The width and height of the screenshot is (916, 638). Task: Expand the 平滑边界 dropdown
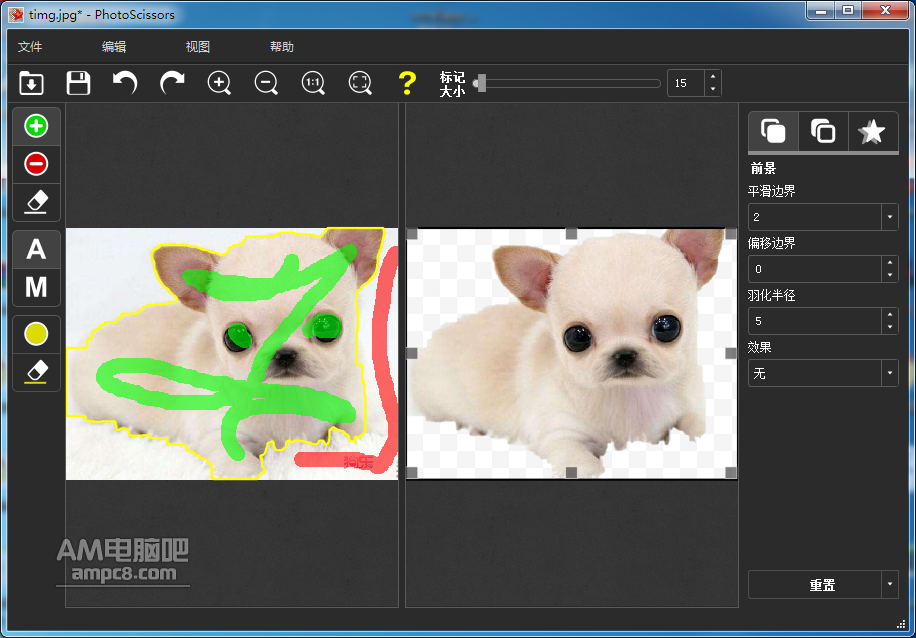[x=890, y=217]
